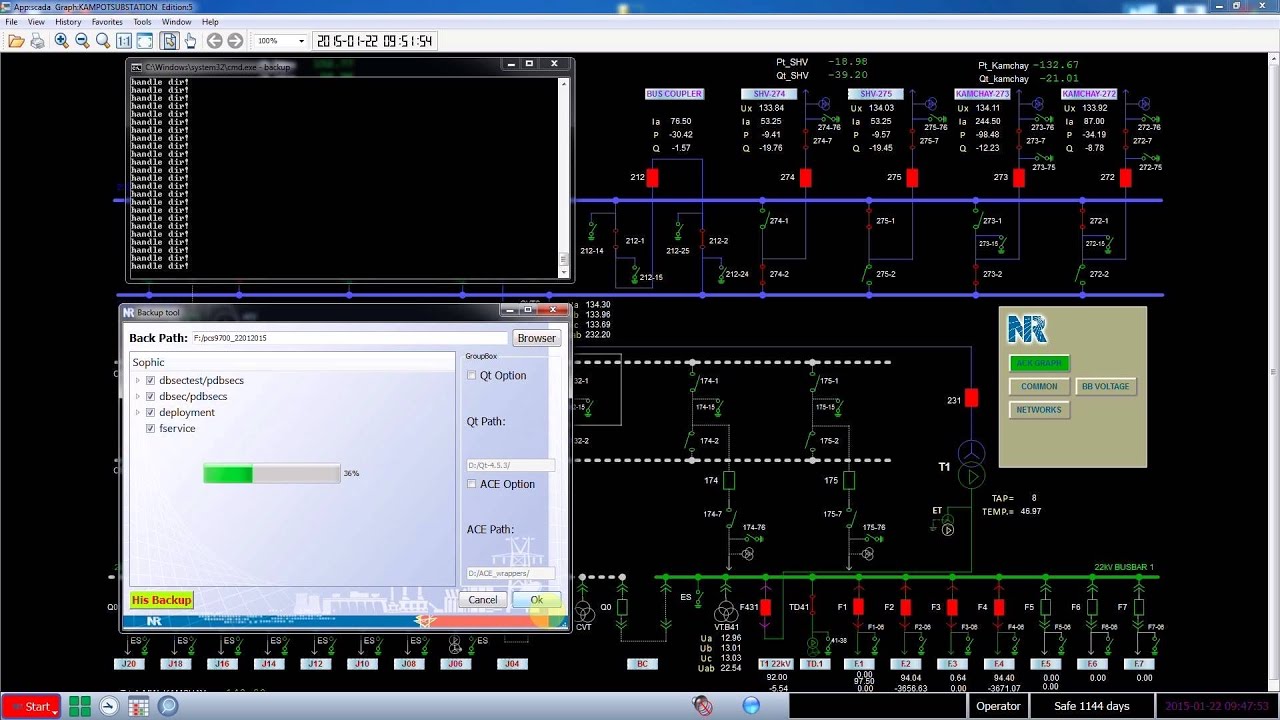The width and height of the screenshot is (1280, 720).
Task: Click the BB VOLTAGE button
Action: coord(1105,386)
